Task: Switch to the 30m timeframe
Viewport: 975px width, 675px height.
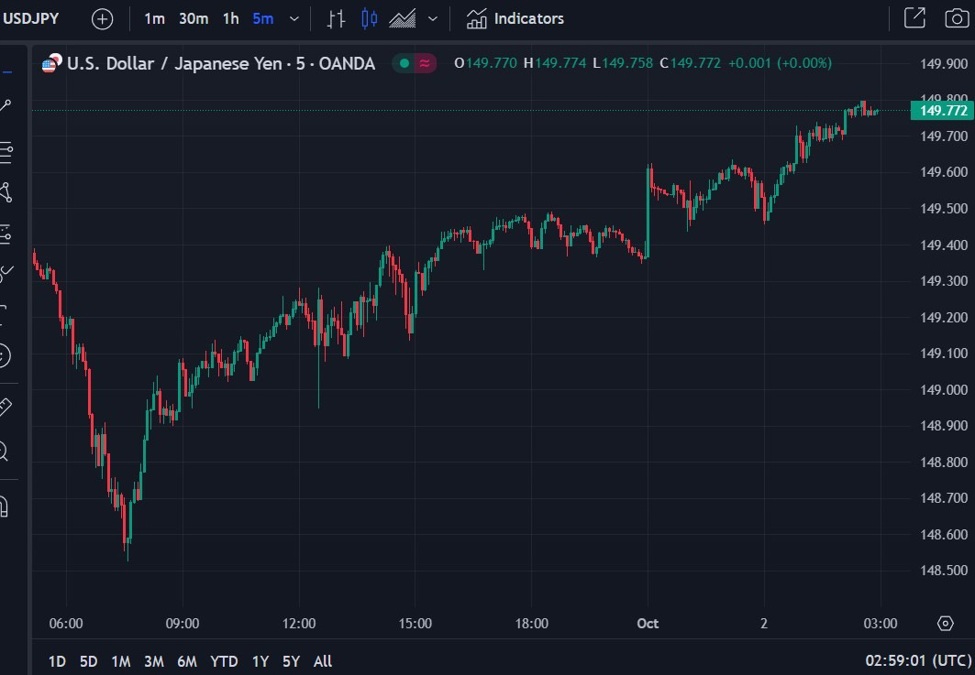Action: 194,19
